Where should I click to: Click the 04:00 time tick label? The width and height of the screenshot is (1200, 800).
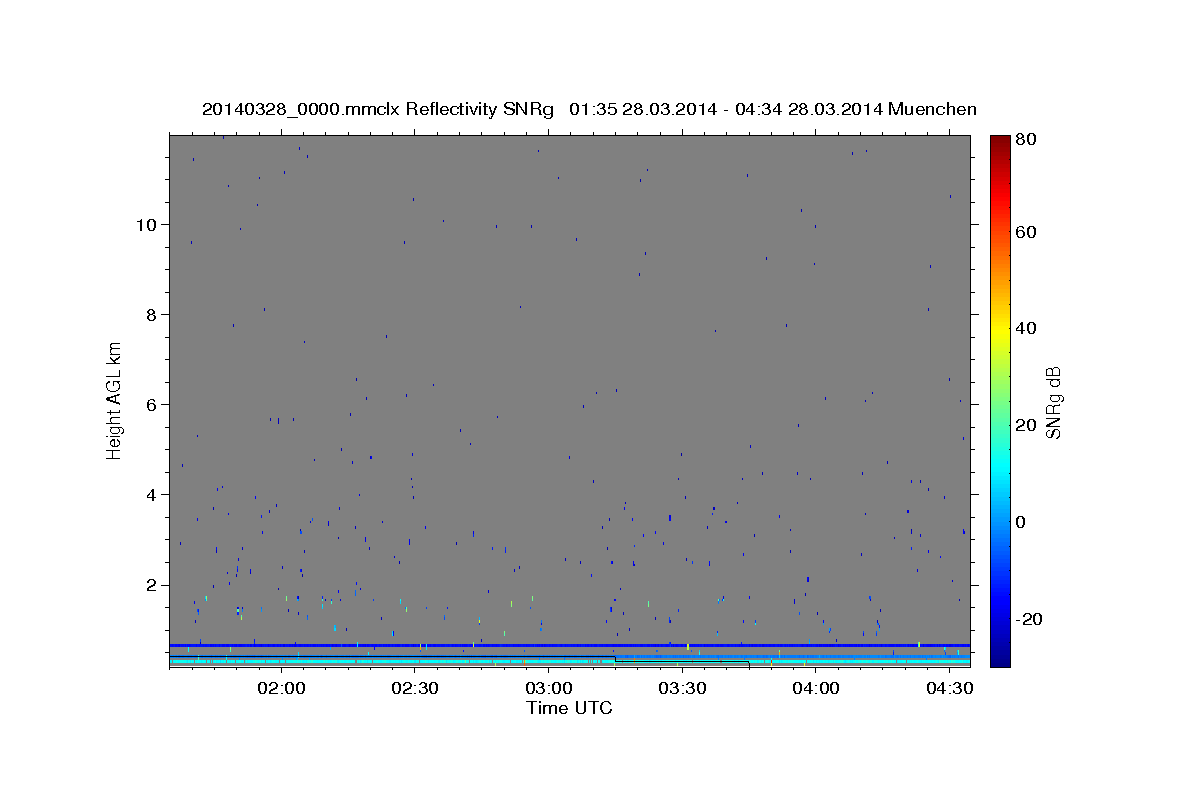tap(815, 688)
